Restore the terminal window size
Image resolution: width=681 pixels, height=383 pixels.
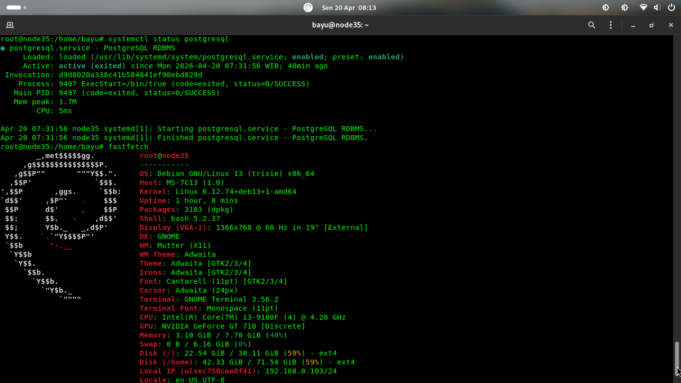point(651,25)
